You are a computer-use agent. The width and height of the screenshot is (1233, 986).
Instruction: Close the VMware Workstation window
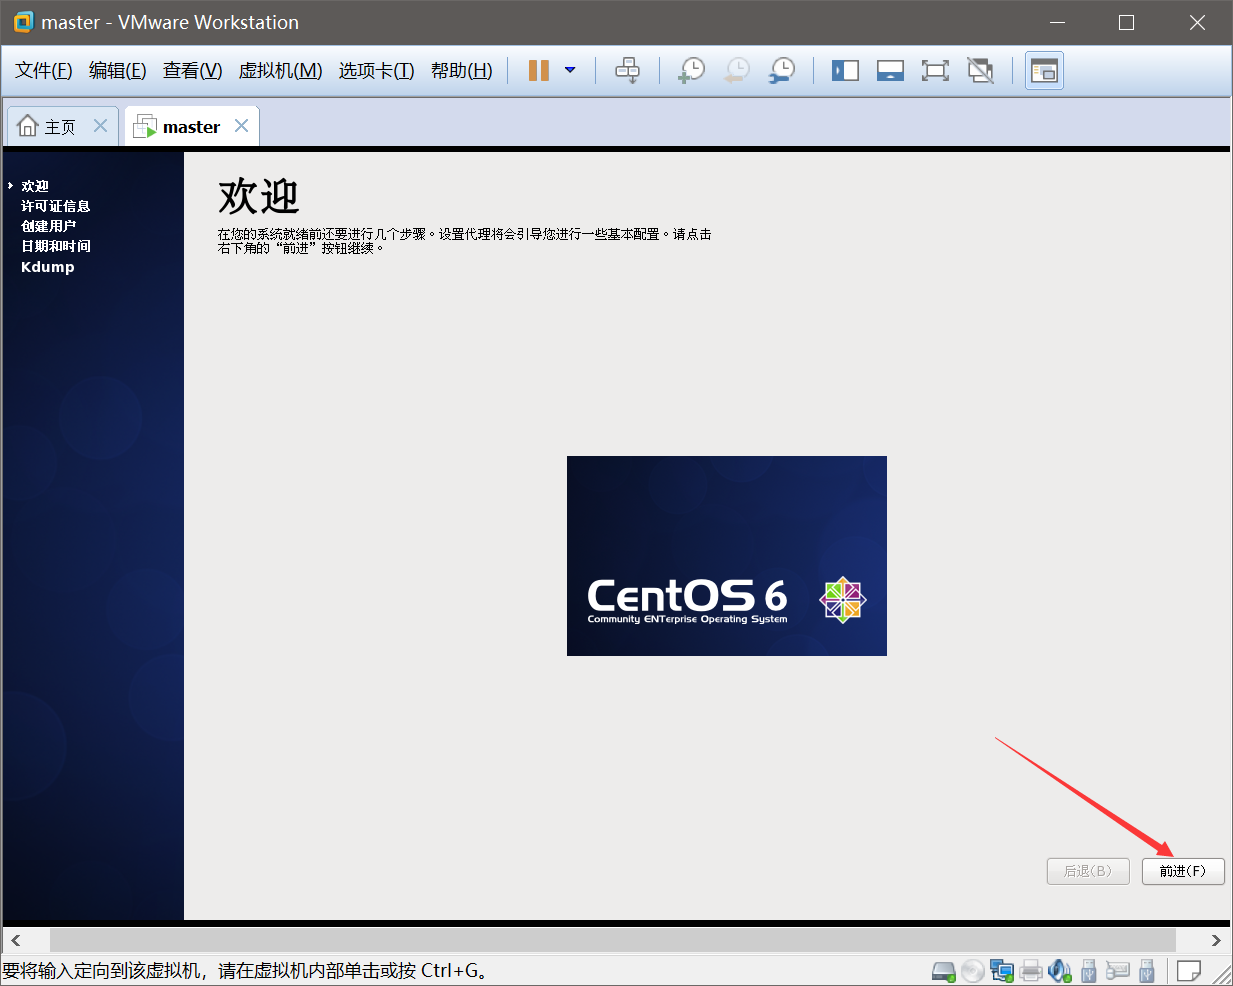[1197, 22]
